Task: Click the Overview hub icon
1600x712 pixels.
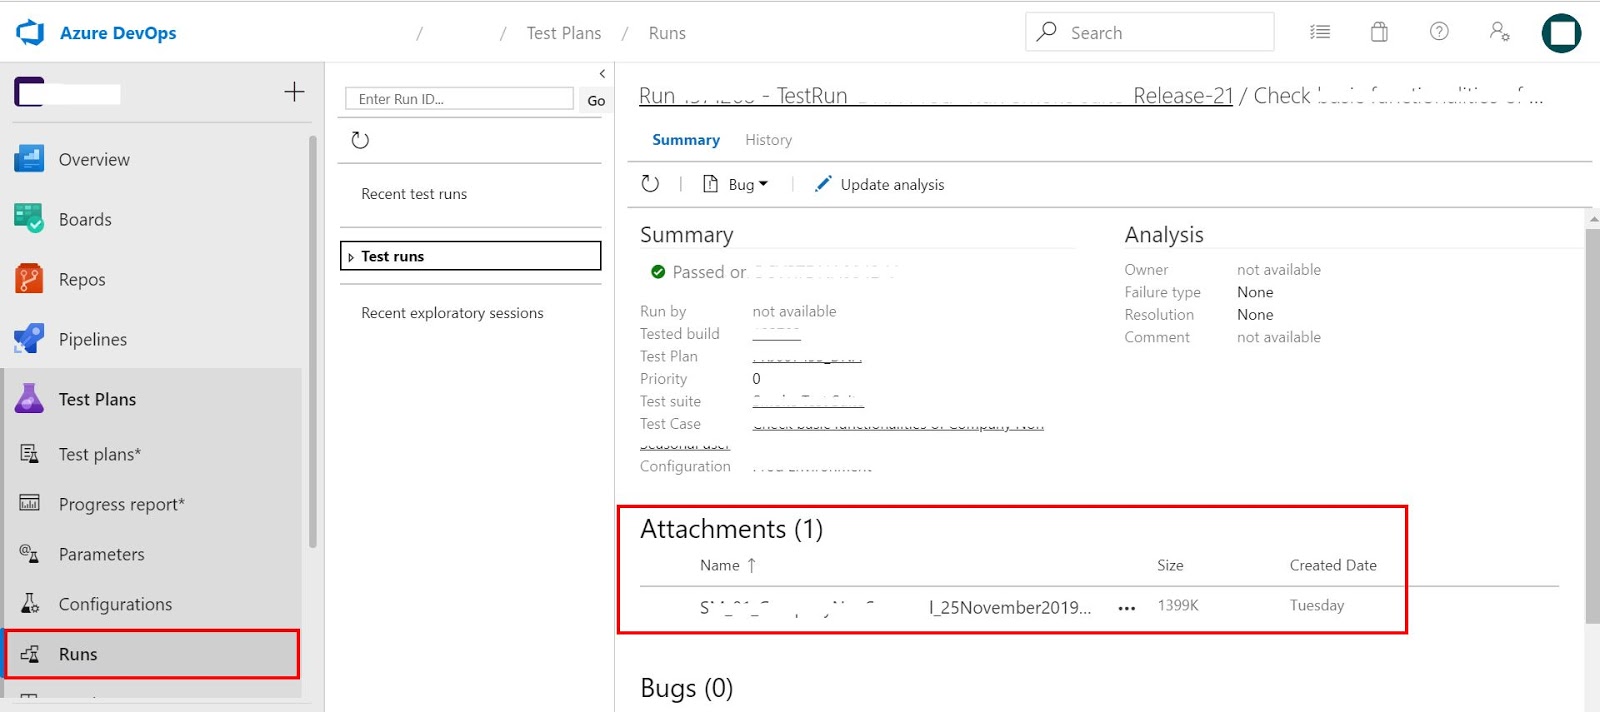Action: 29,158
